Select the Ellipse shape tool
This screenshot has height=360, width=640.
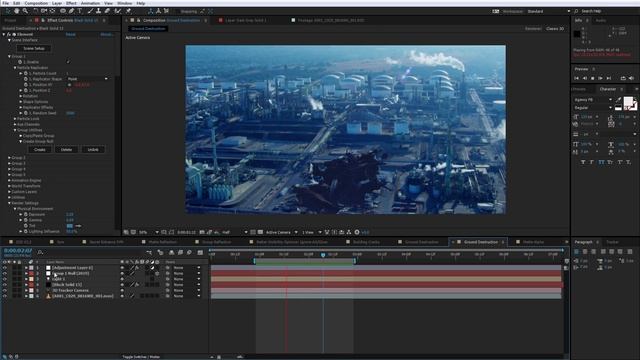[63, 11]
